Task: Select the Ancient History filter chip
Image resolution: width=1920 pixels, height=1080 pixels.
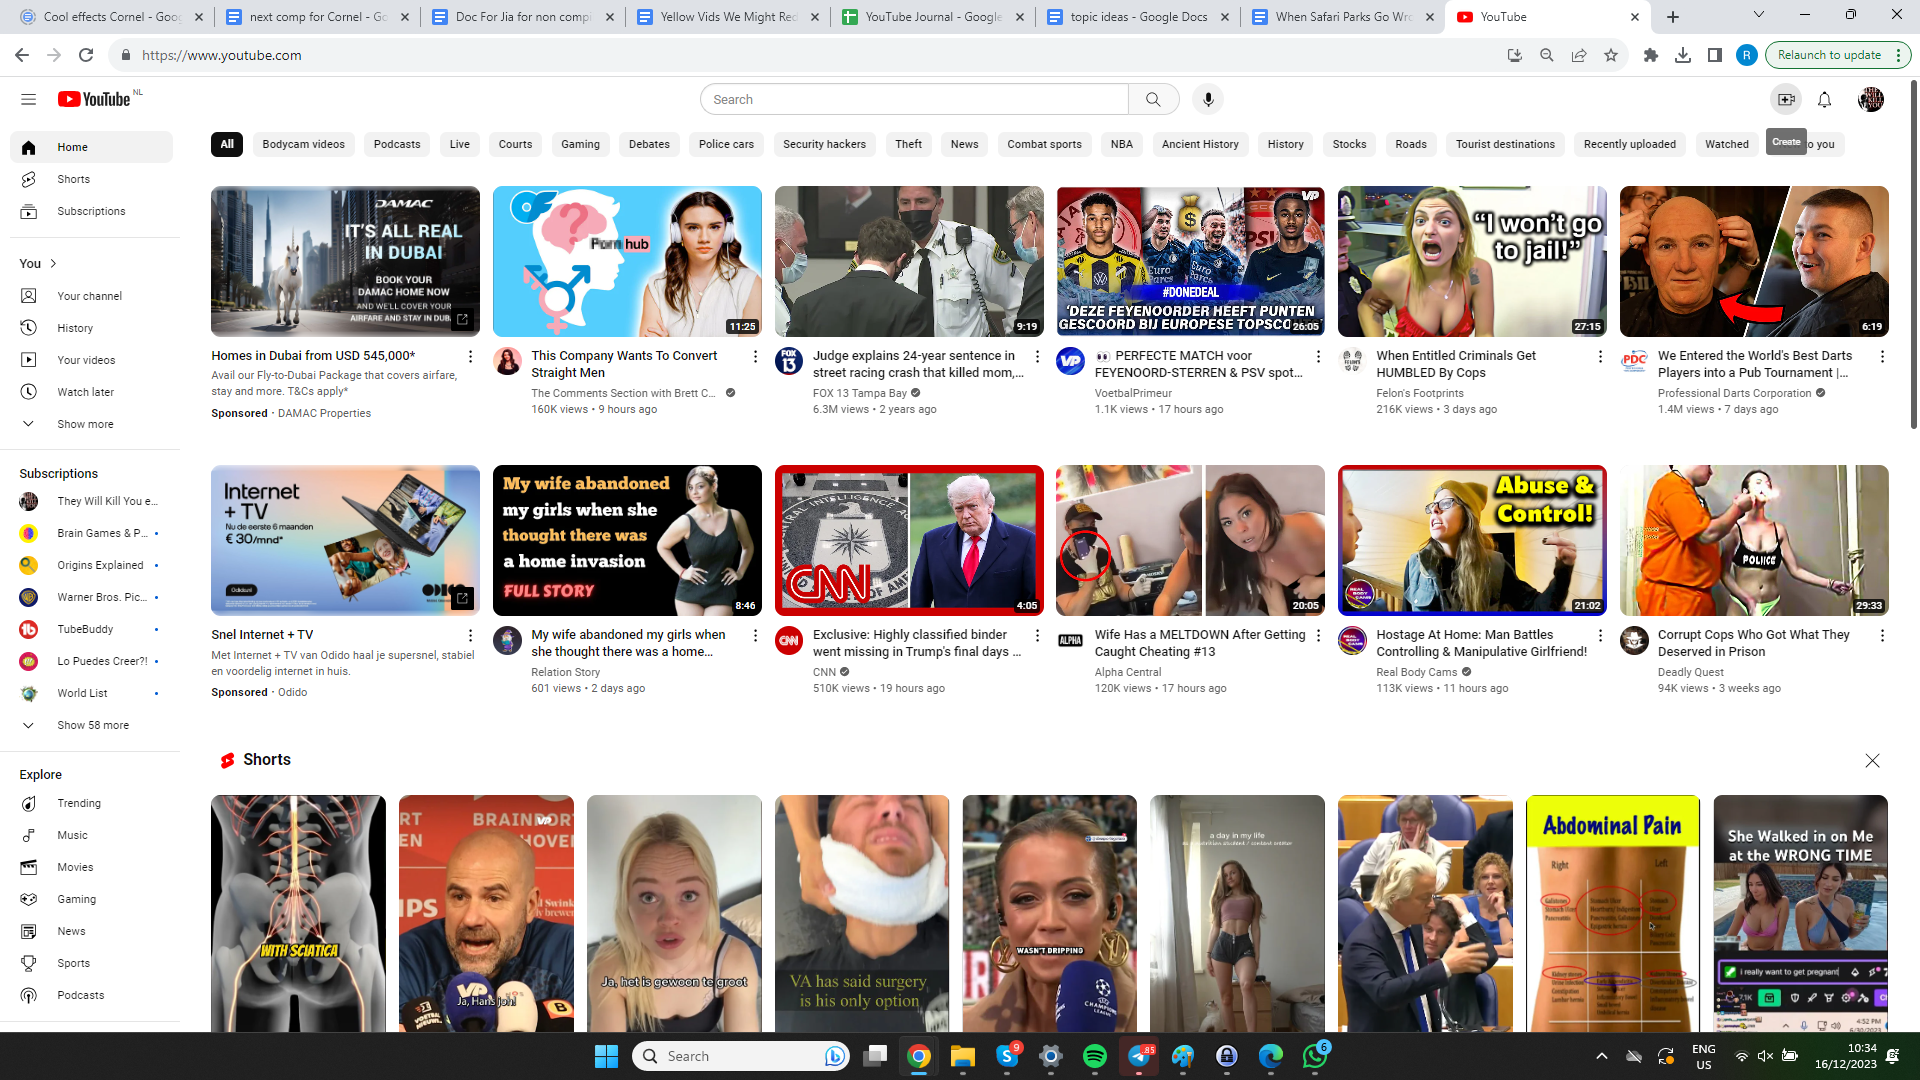Action: 1200,144
